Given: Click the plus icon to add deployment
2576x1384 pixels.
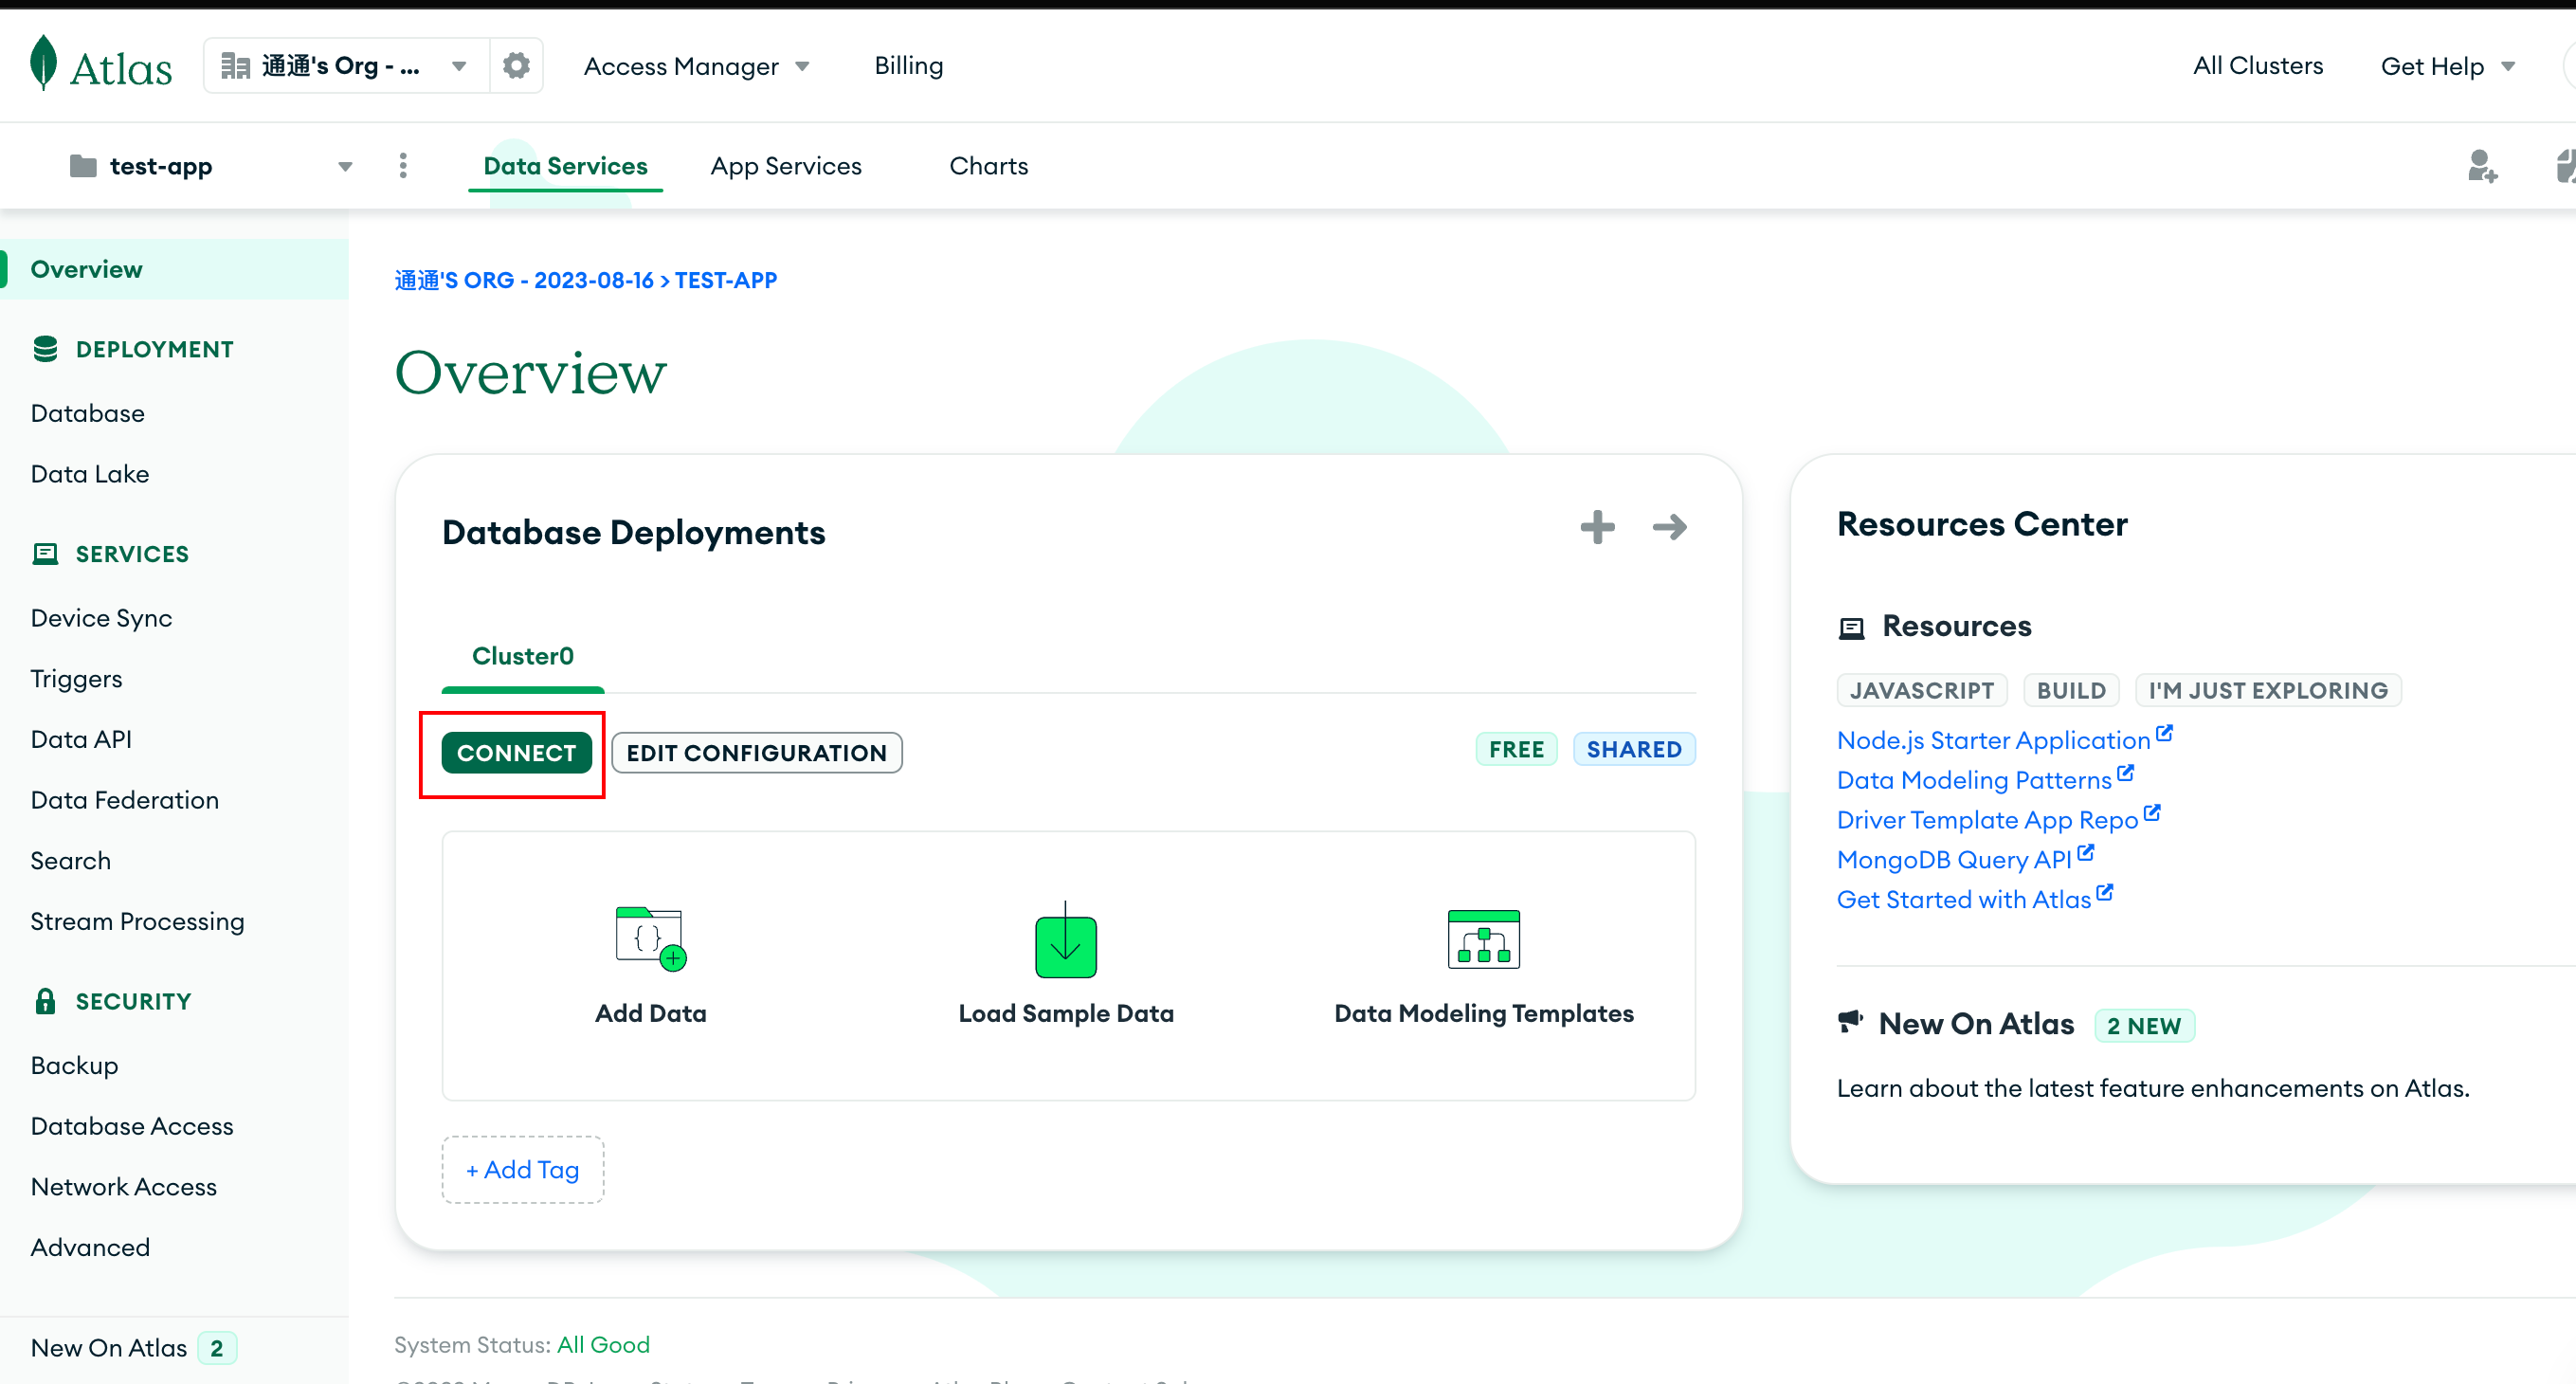Looking at the screenshot, I should click(1597, 527).
